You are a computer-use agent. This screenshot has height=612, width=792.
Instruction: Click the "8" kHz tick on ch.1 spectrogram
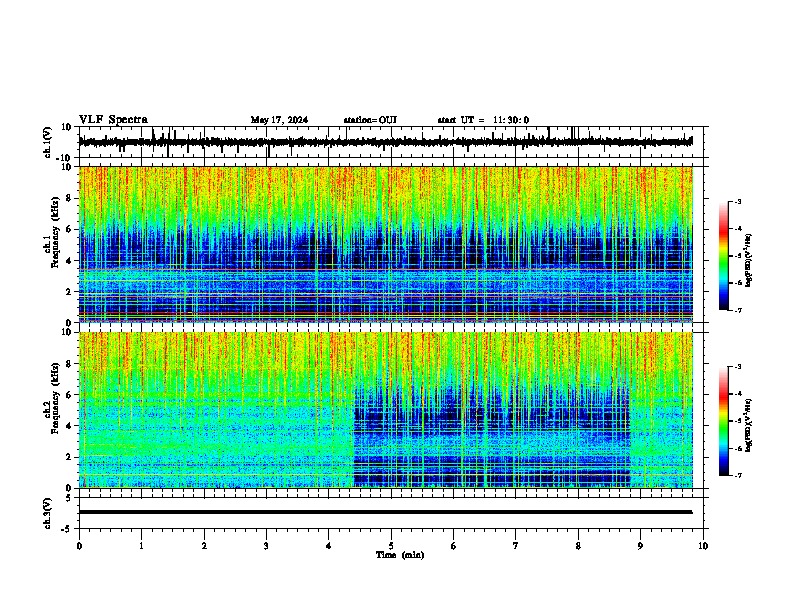(69, 198)
